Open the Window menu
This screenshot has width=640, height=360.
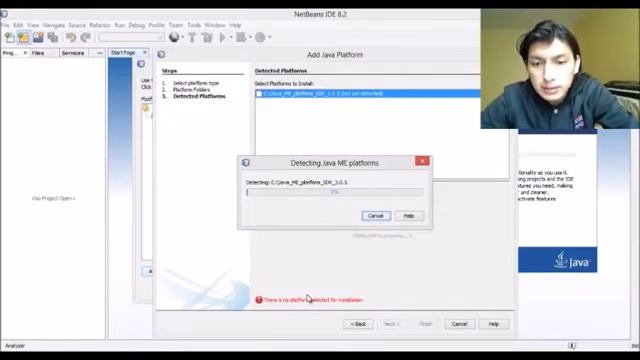pyautogui.click(x=215, y=25)
